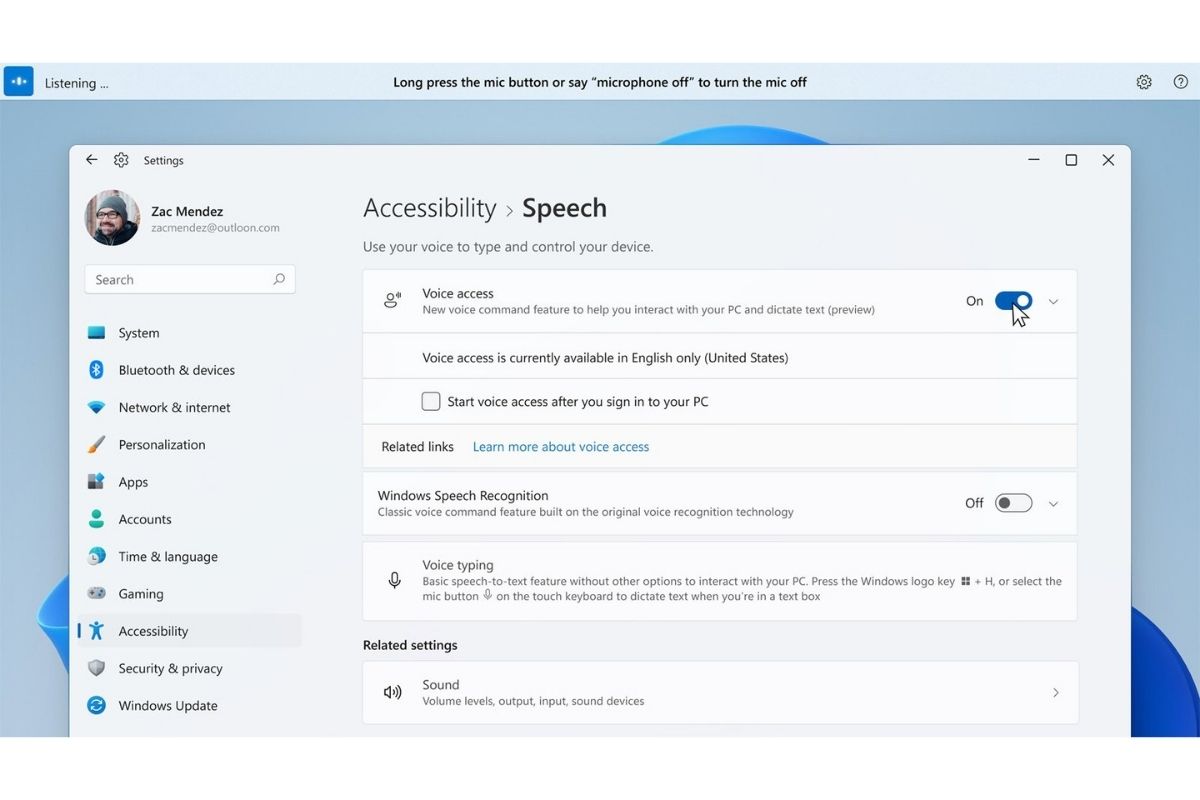Click the Bluetooth icon in sidebar
The image size is (1200, 800).
coord(96,370)
